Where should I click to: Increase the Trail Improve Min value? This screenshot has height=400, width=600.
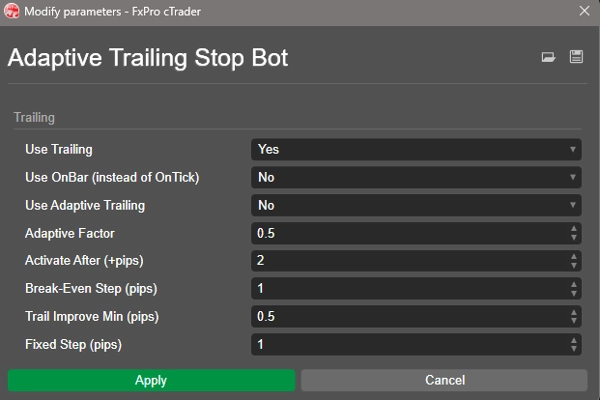[574, 312]
